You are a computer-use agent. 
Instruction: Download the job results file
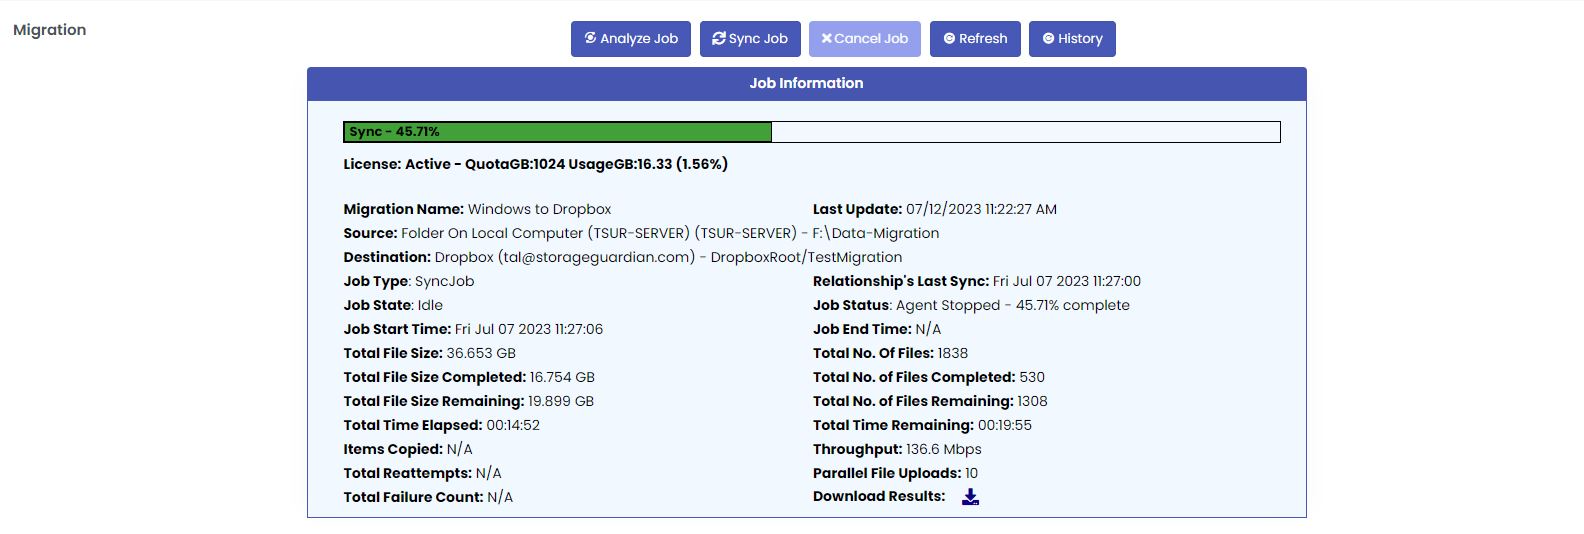tap(970, 497)
